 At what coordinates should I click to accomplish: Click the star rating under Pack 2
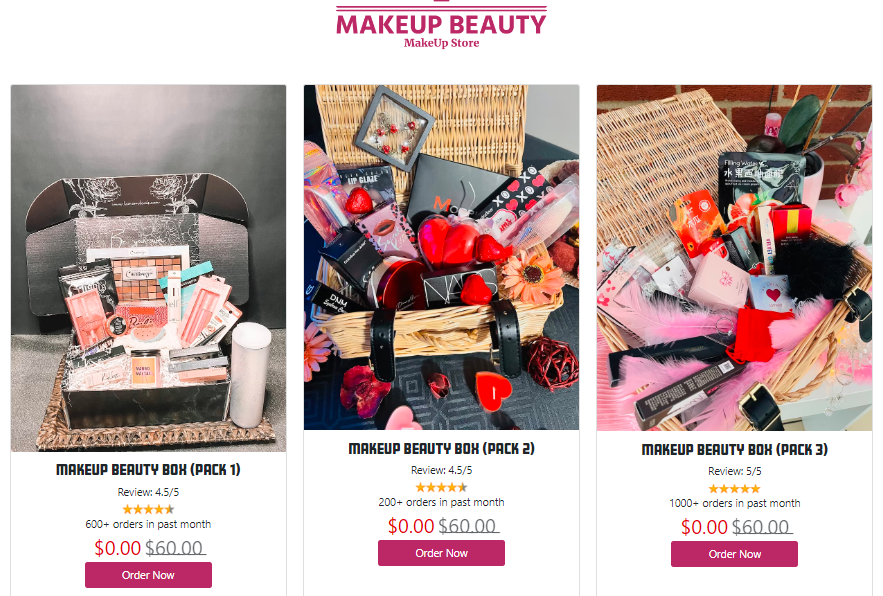(x=441, y=487)
